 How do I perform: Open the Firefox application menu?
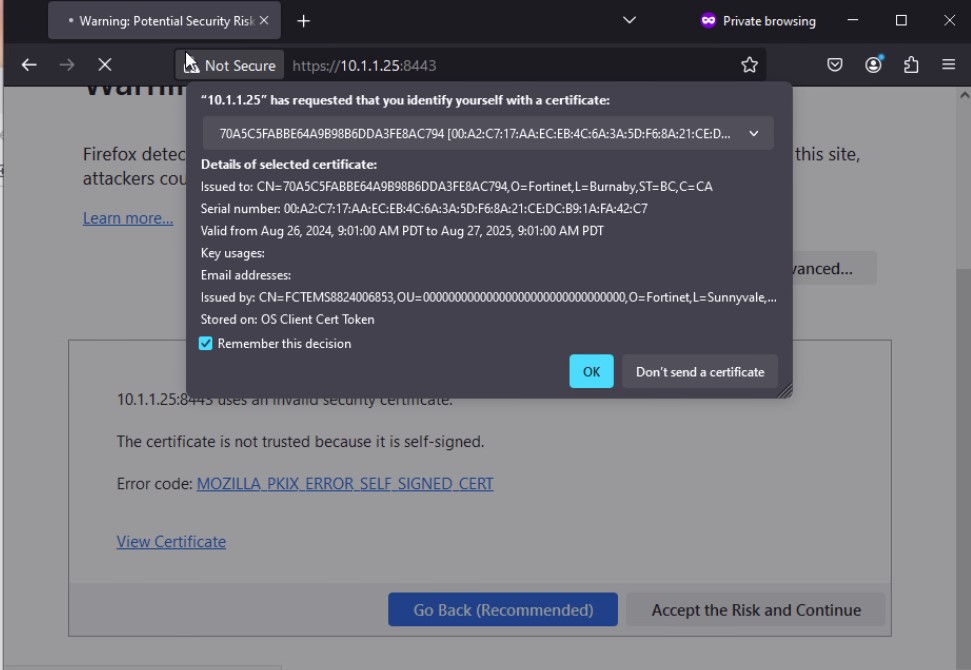point(949,65)
